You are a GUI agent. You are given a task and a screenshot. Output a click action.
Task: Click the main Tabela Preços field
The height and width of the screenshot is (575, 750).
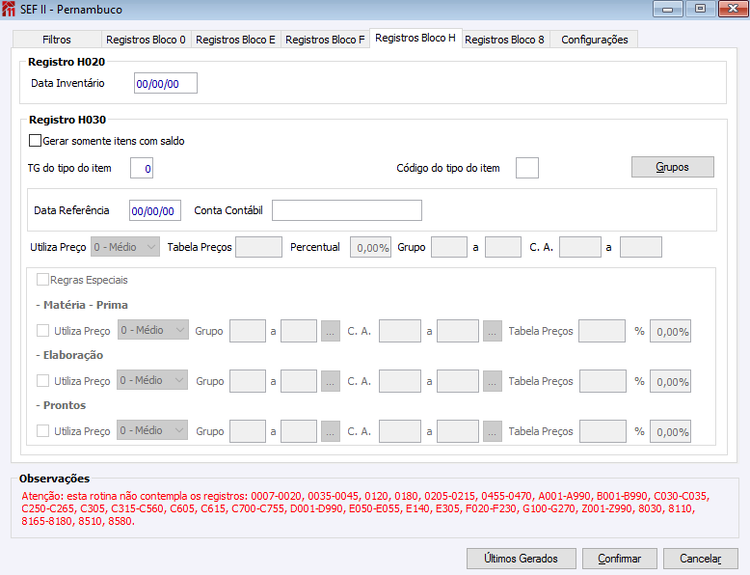259,247
